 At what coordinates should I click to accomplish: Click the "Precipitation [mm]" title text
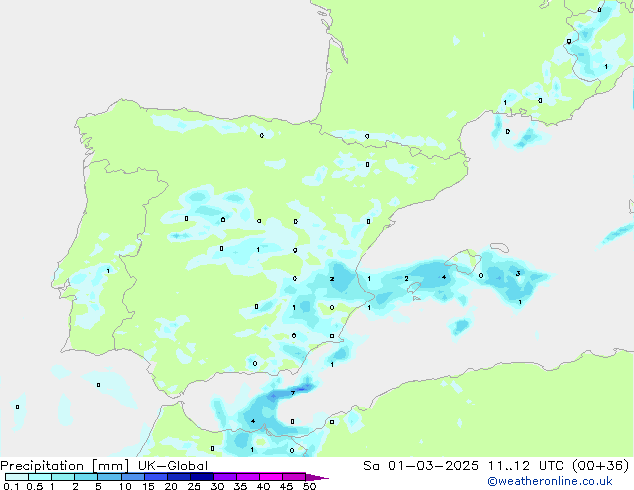coord(65,466)
